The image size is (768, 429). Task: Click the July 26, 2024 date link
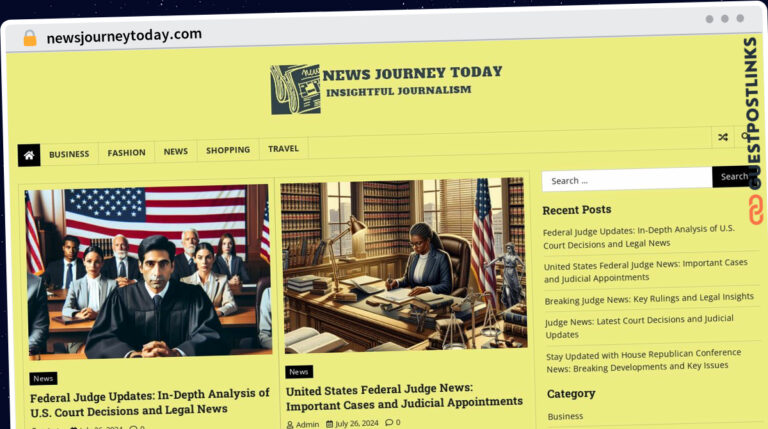tap(352, 423)
